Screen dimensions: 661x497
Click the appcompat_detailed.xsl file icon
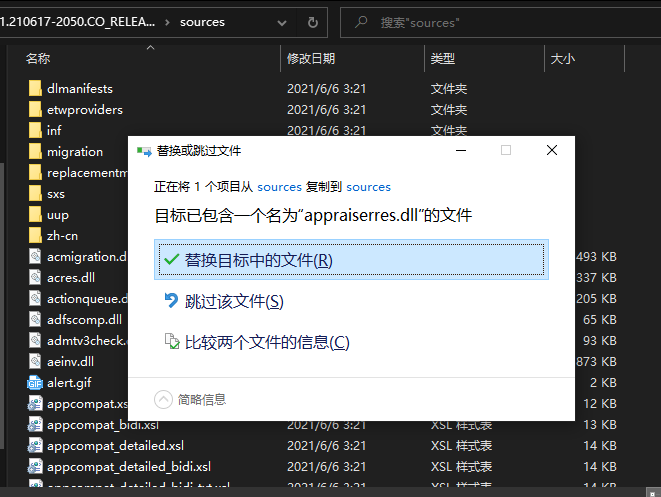[x=35, y=446]
